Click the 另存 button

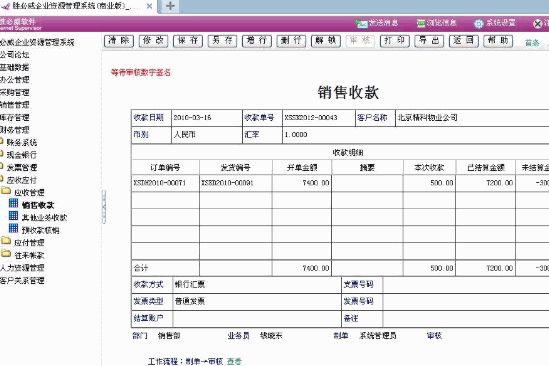222,41
